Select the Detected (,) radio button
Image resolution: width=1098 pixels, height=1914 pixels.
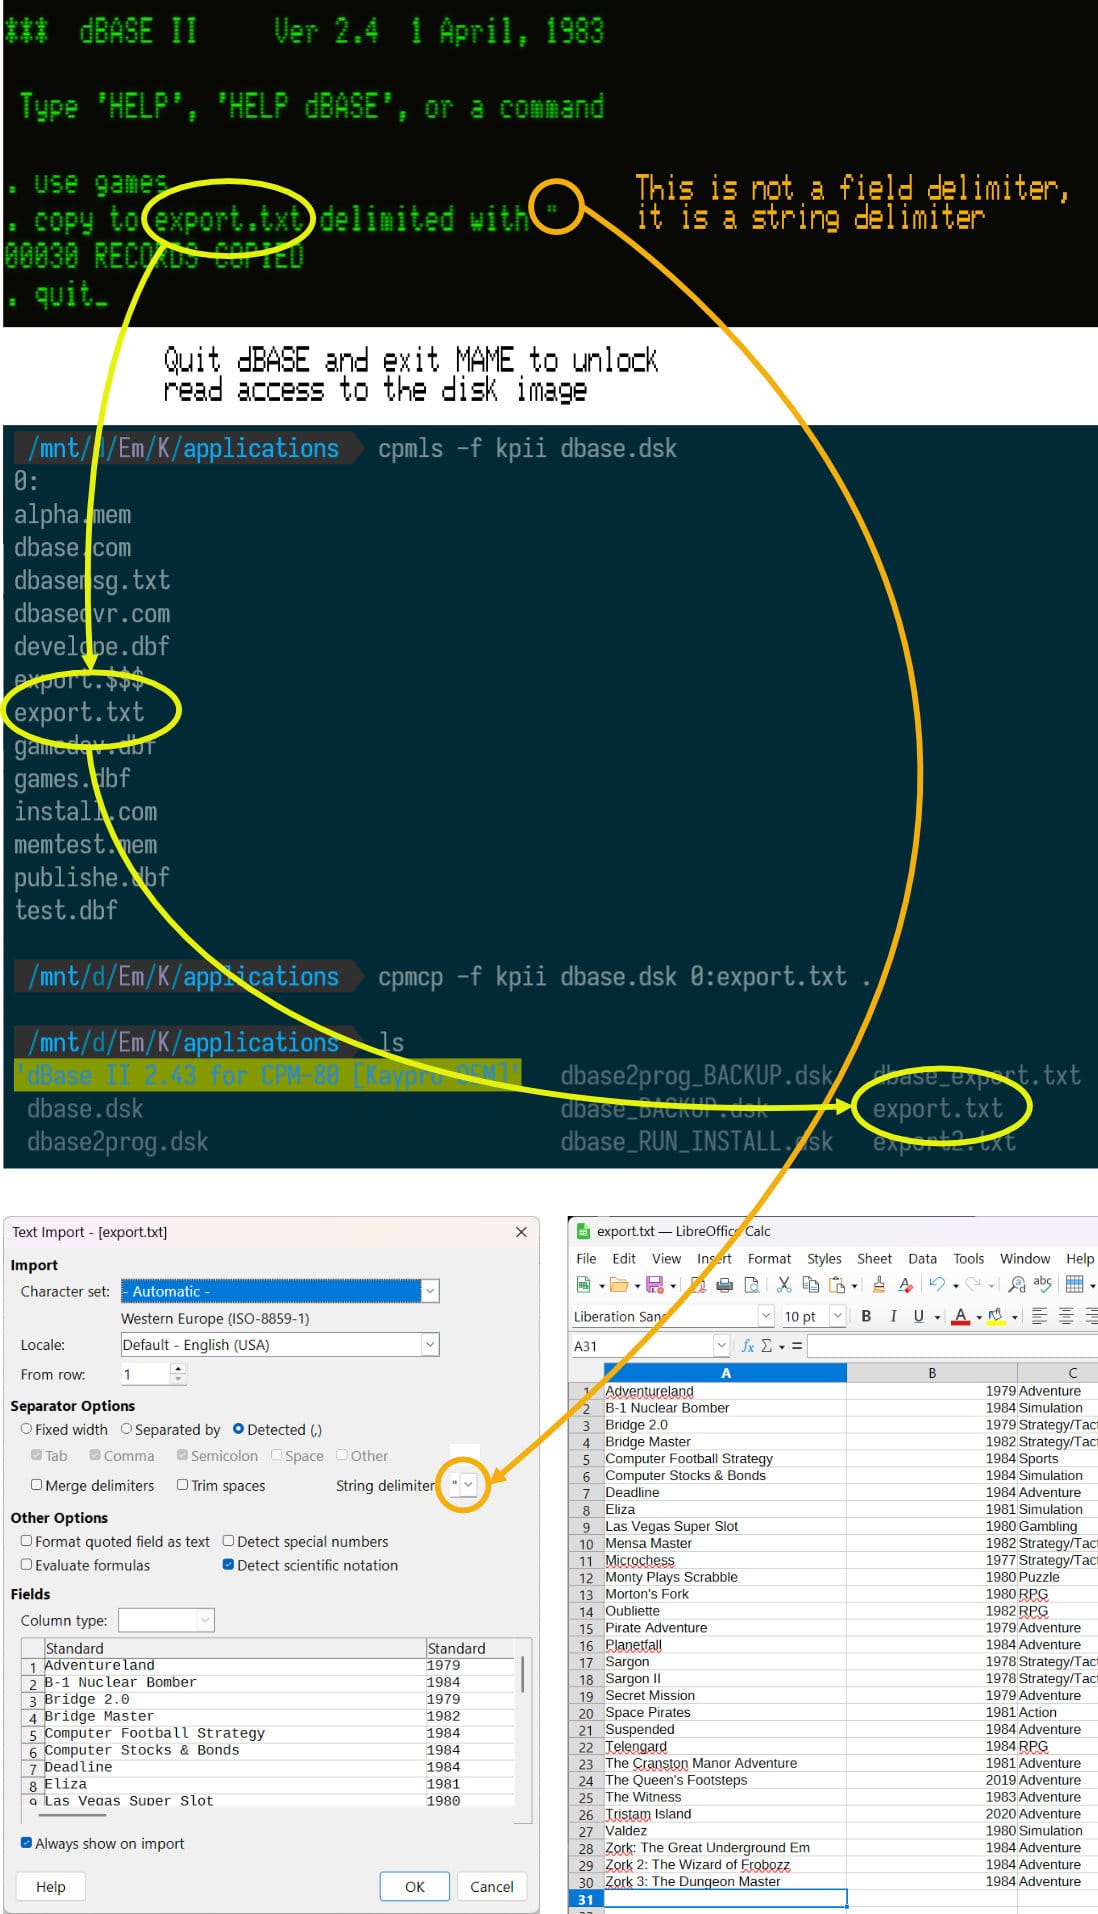point(238,1429)
